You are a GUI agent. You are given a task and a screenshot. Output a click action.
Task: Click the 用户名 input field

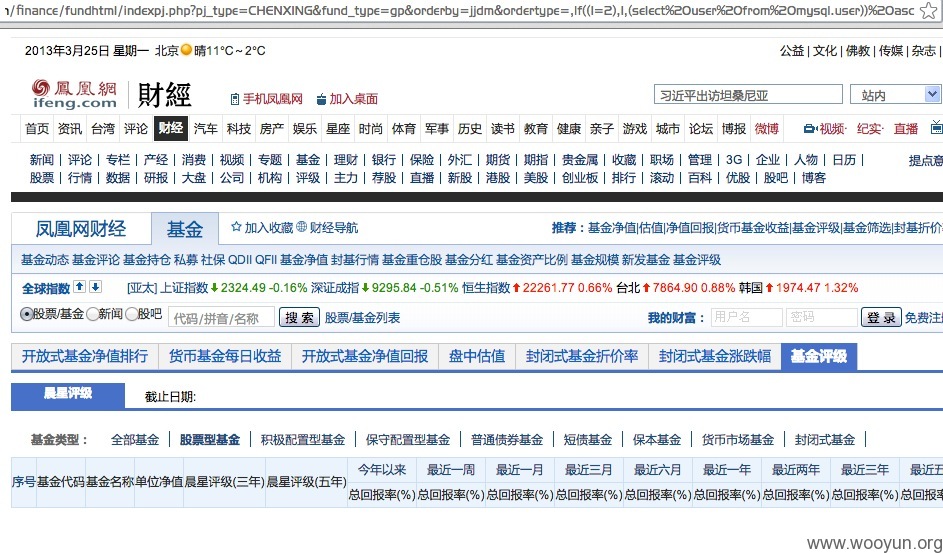point(747,317)
